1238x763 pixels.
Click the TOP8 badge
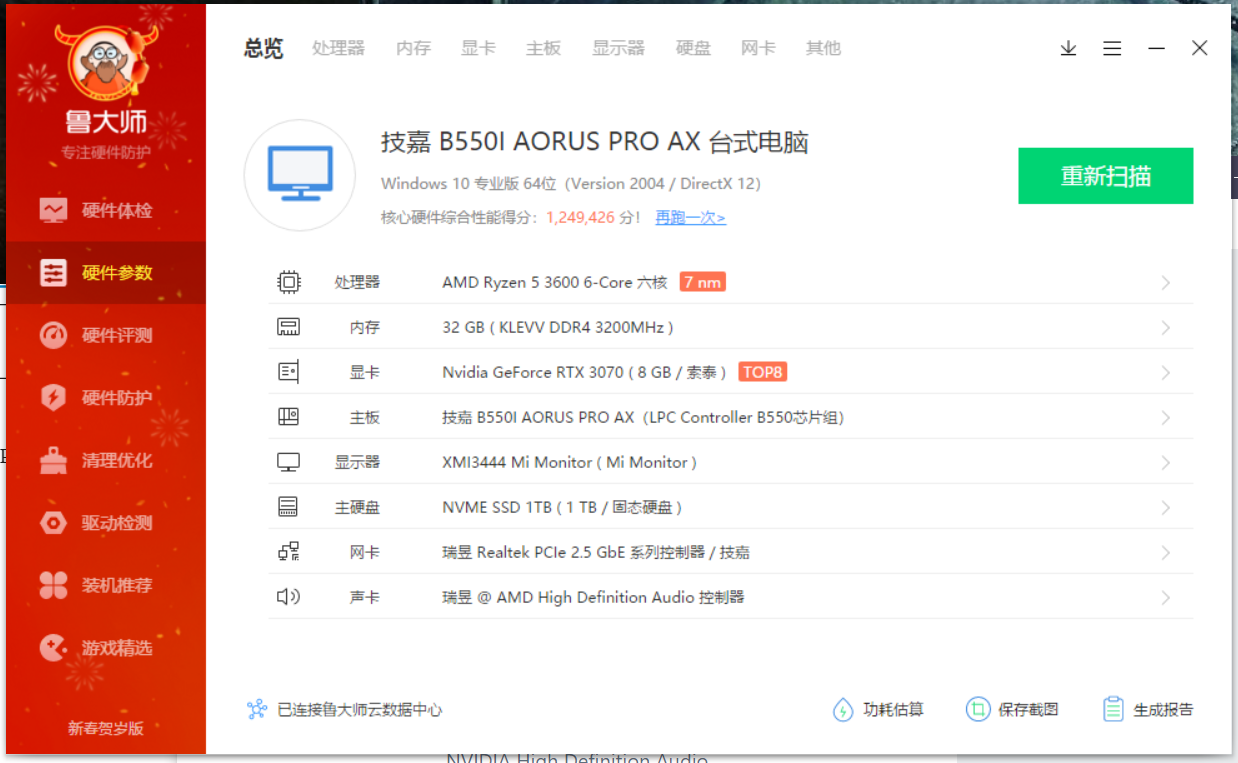coord(763,372)
